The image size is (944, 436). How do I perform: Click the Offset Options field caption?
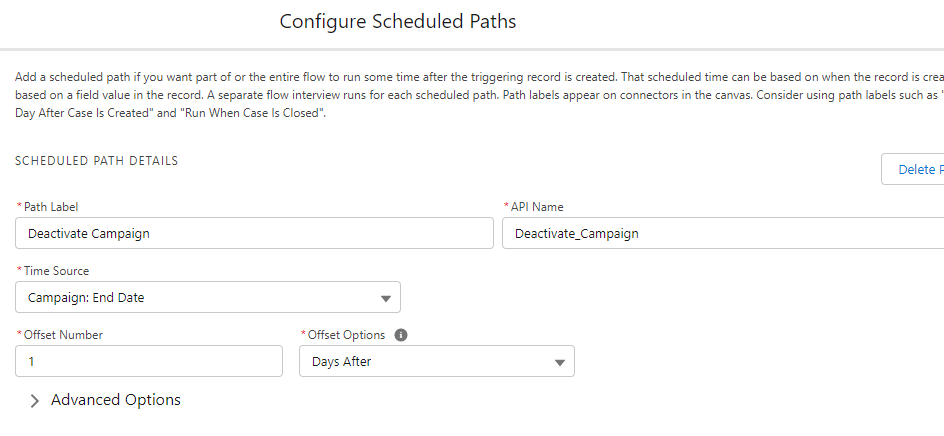coord(346,335)
